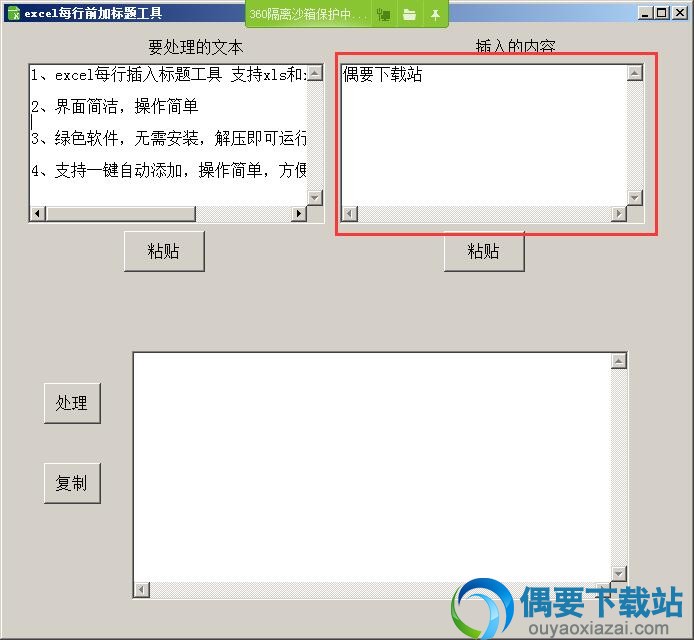Open the sandbox folder icon

tap(409, 15)
